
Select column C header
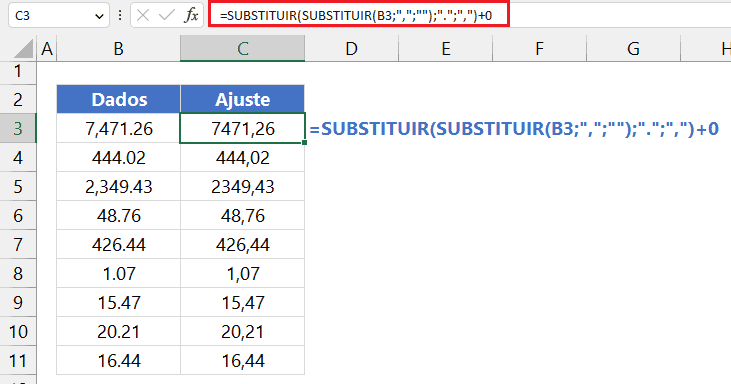click(242, 48)
